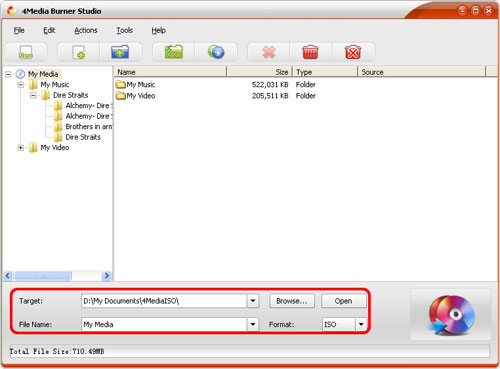Click the red X delete toolbar icon

coord(269,52)
